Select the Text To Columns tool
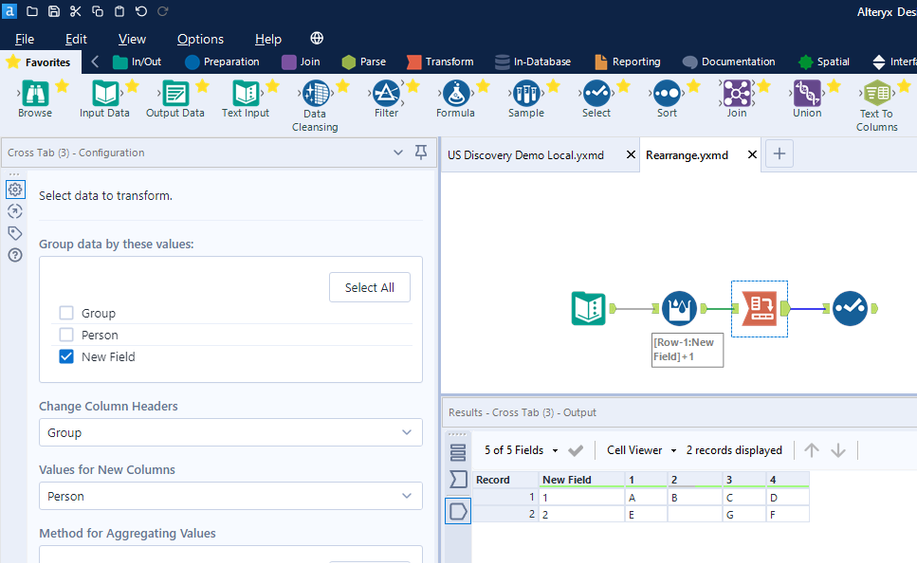Image resolution: width=917 pixels, height=563 pixels. tap(877, 106)
